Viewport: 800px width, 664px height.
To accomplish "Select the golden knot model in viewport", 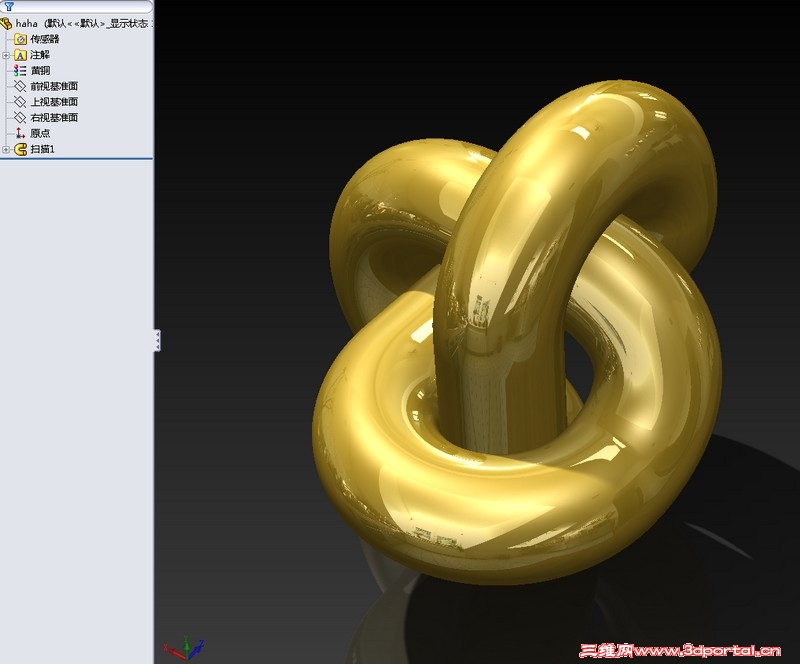I will tap(516, 334).
